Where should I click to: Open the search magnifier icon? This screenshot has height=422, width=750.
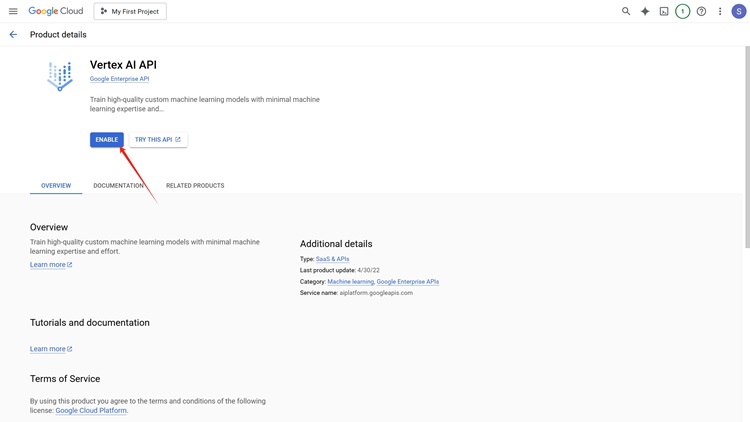pos(626,11)
